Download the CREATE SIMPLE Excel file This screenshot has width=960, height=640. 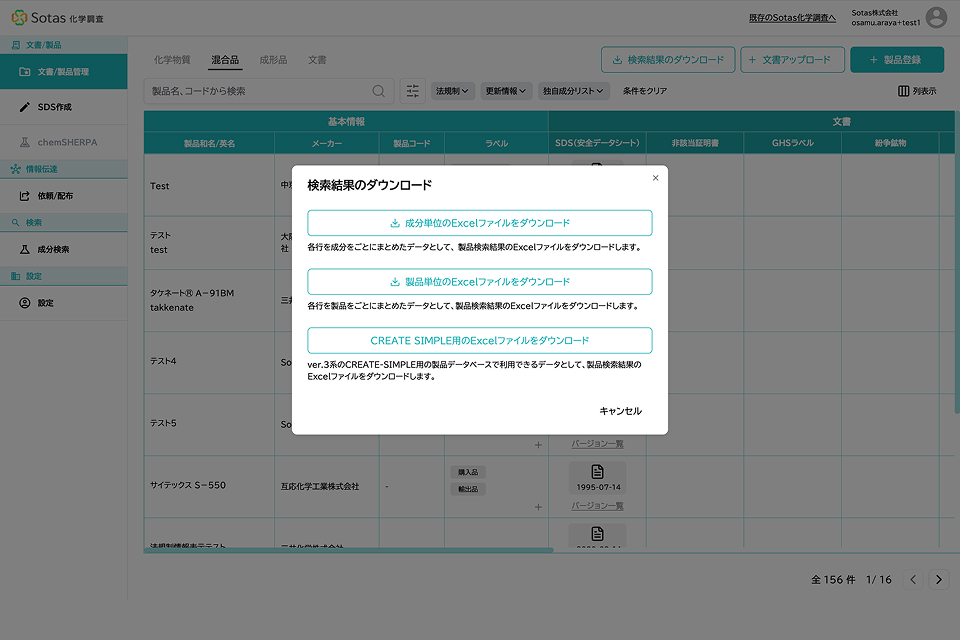click(x=479, y=341)
